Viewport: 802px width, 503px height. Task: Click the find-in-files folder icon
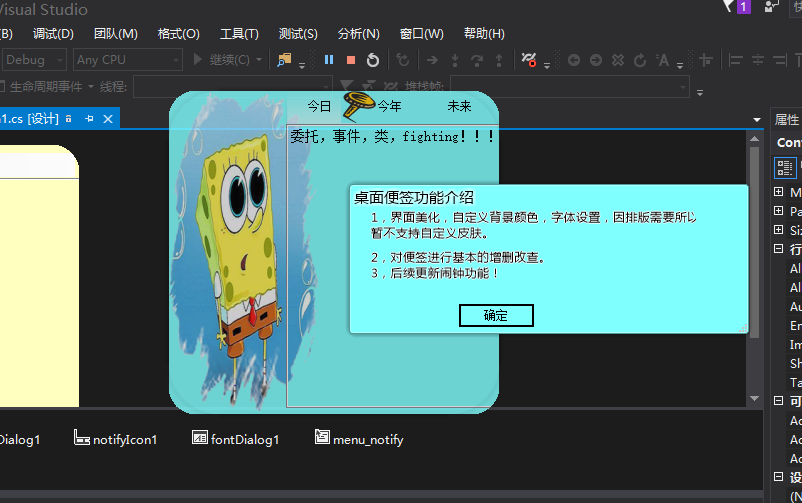[284, 60]
